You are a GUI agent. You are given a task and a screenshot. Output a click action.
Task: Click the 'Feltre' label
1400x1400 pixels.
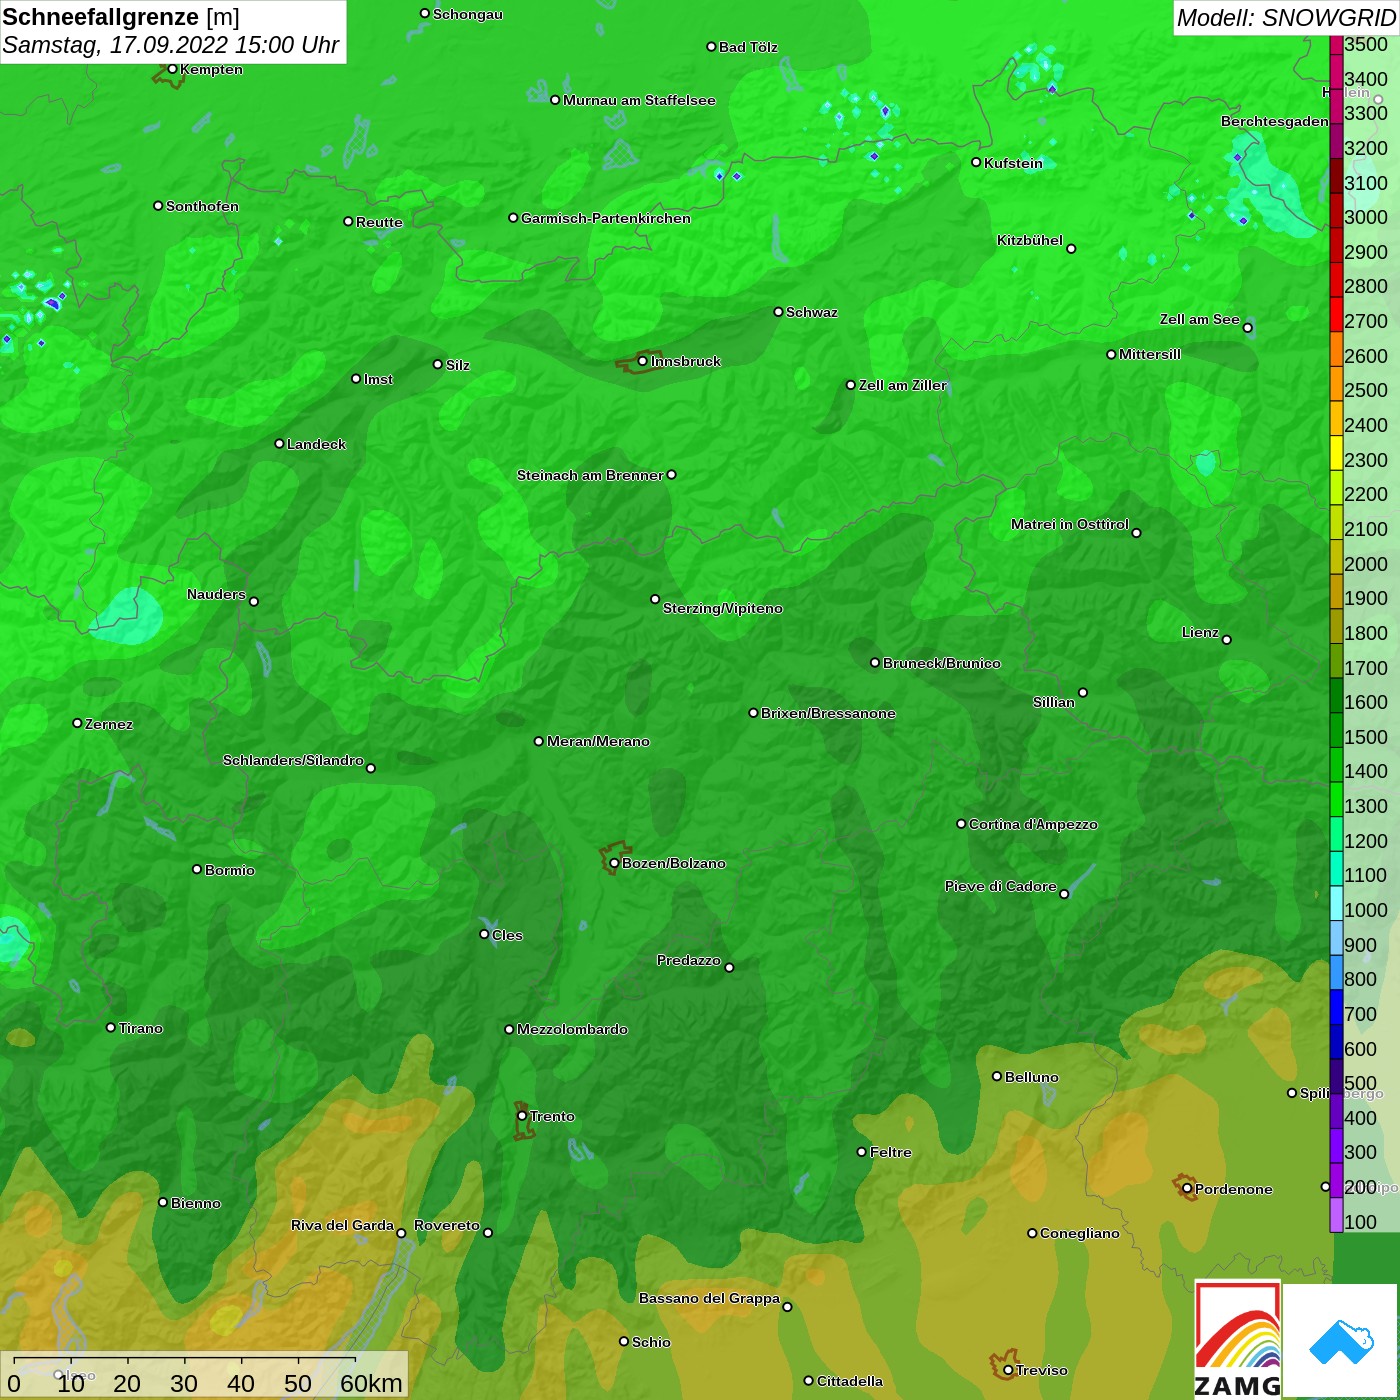[x=890, y=1152]
